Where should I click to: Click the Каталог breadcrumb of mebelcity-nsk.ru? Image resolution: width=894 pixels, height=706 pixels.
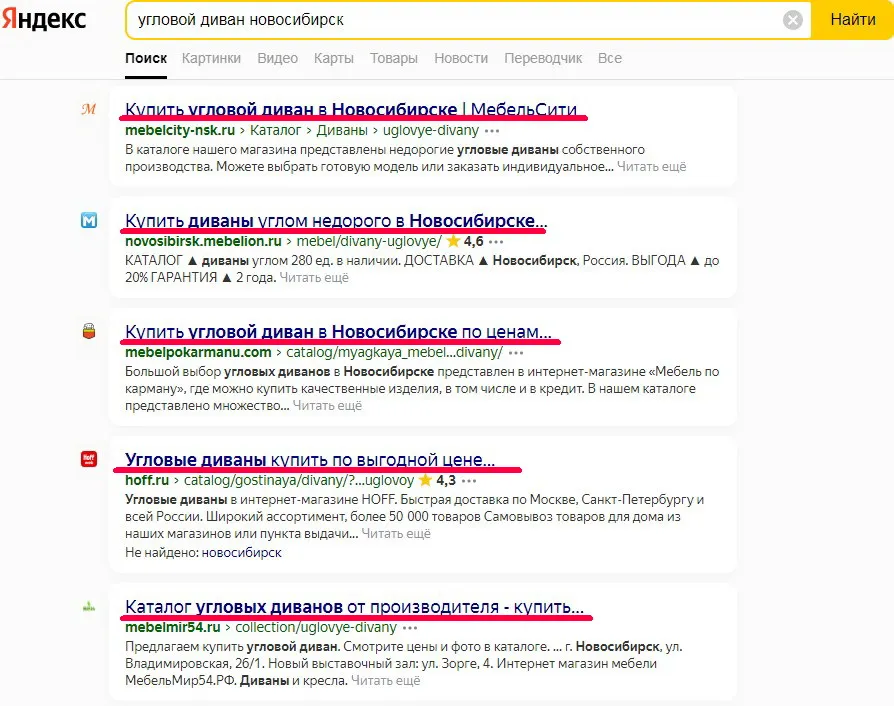(275, 130)
